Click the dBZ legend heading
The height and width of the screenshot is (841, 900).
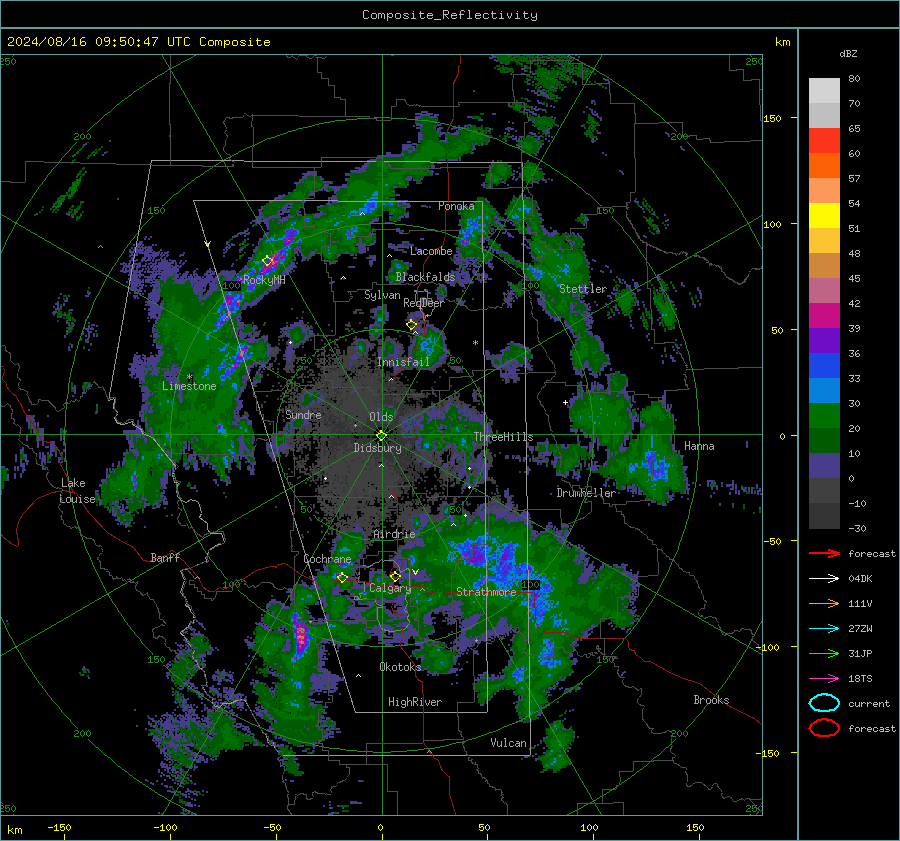coord(848,54)
